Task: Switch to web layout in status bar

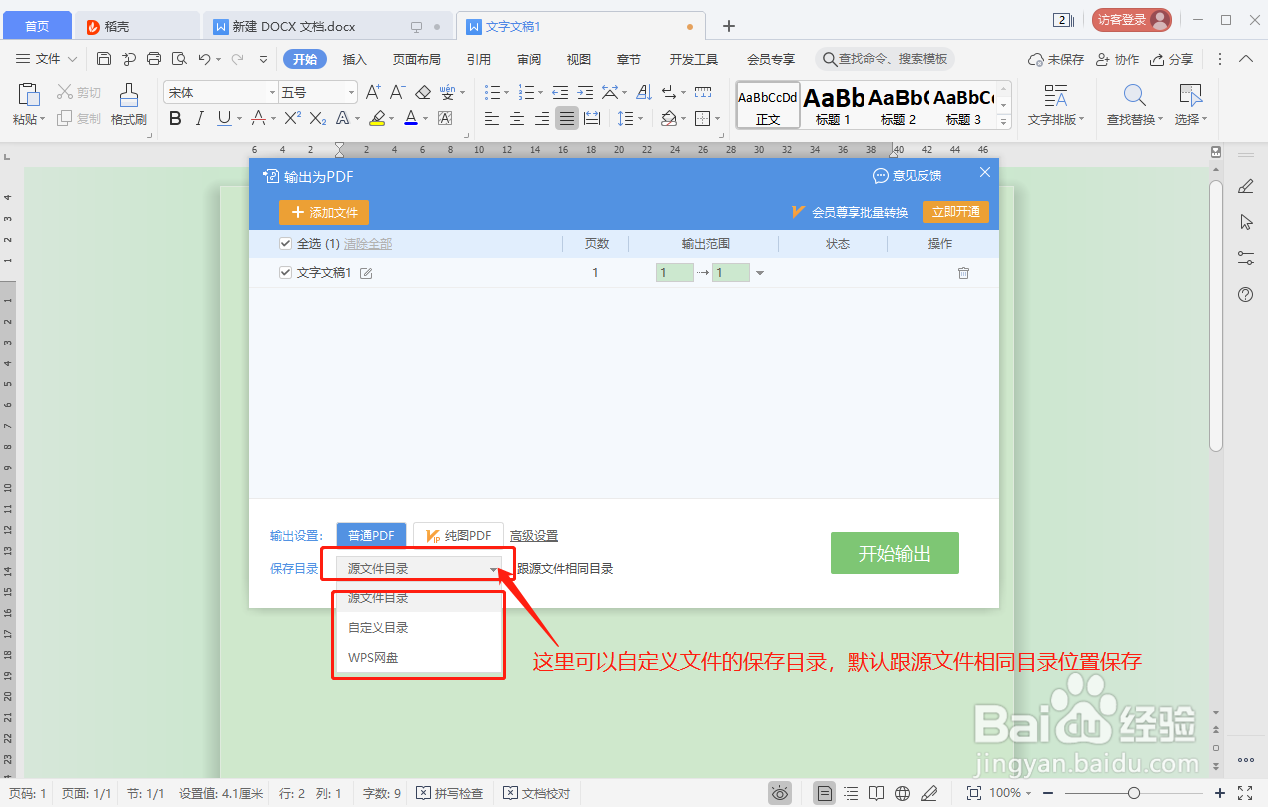Action: pos(902,793)
